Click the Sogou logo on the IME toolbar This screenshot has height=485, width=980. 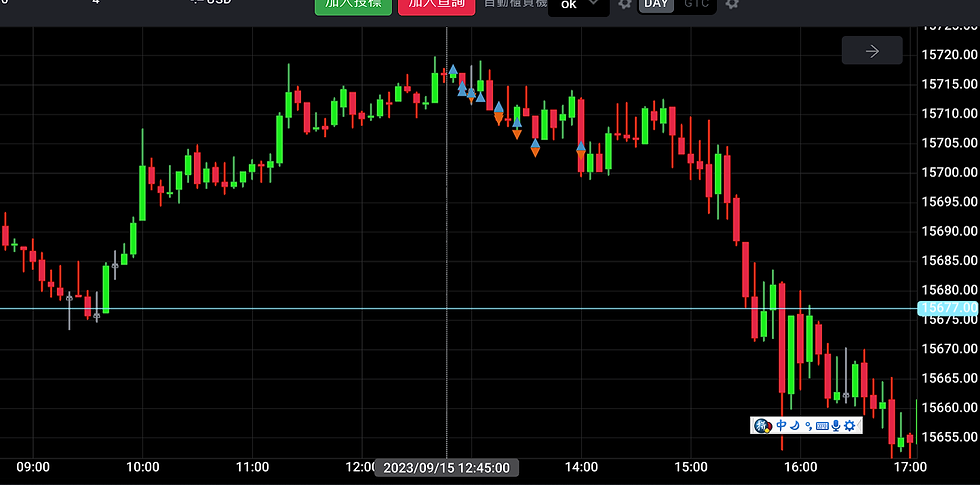(x=762, y=426)
